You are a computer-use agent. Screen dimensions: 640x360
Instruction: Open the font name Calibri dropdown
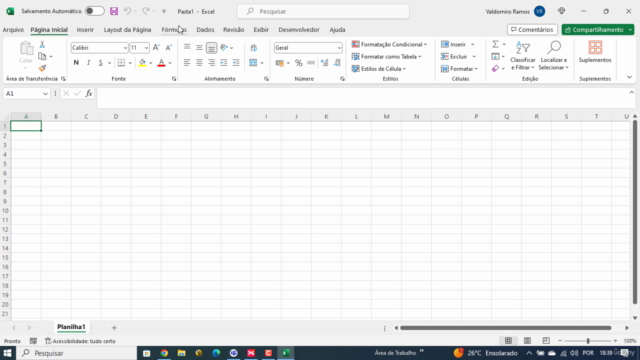[x=125, y=48]
